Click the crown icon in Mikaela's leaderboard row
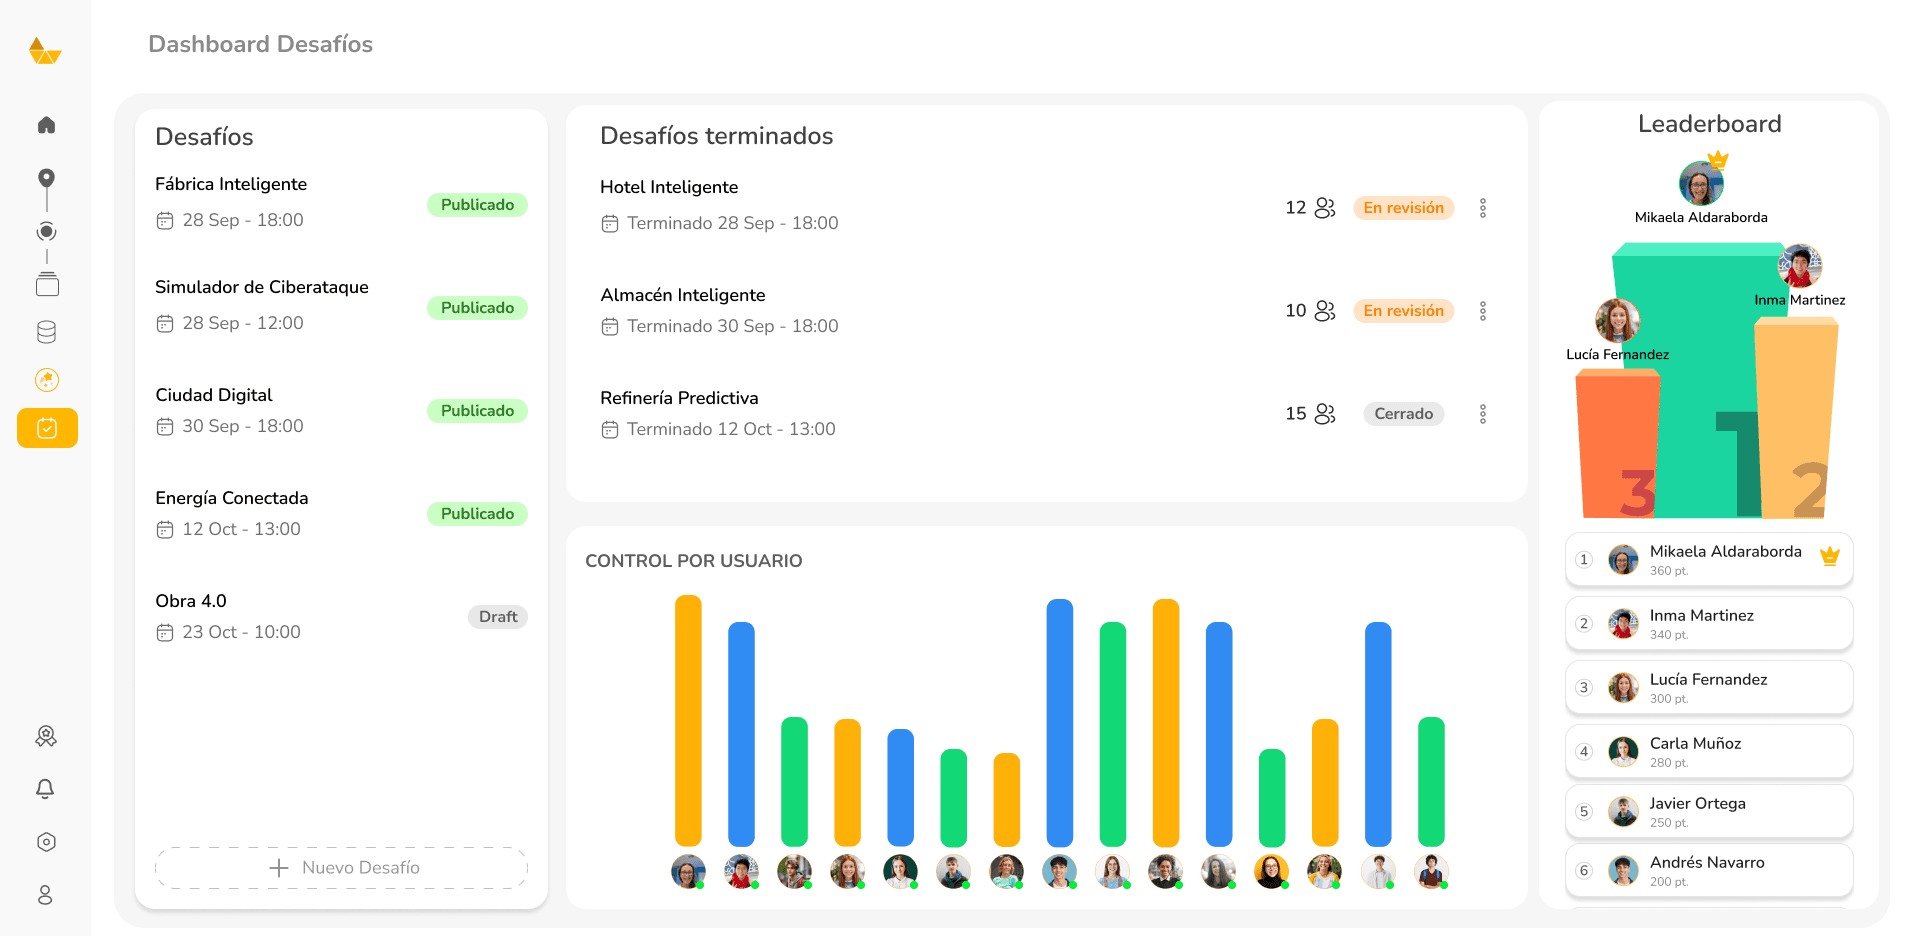Viewport: 1920px width, 936px height. (1830, 556)
